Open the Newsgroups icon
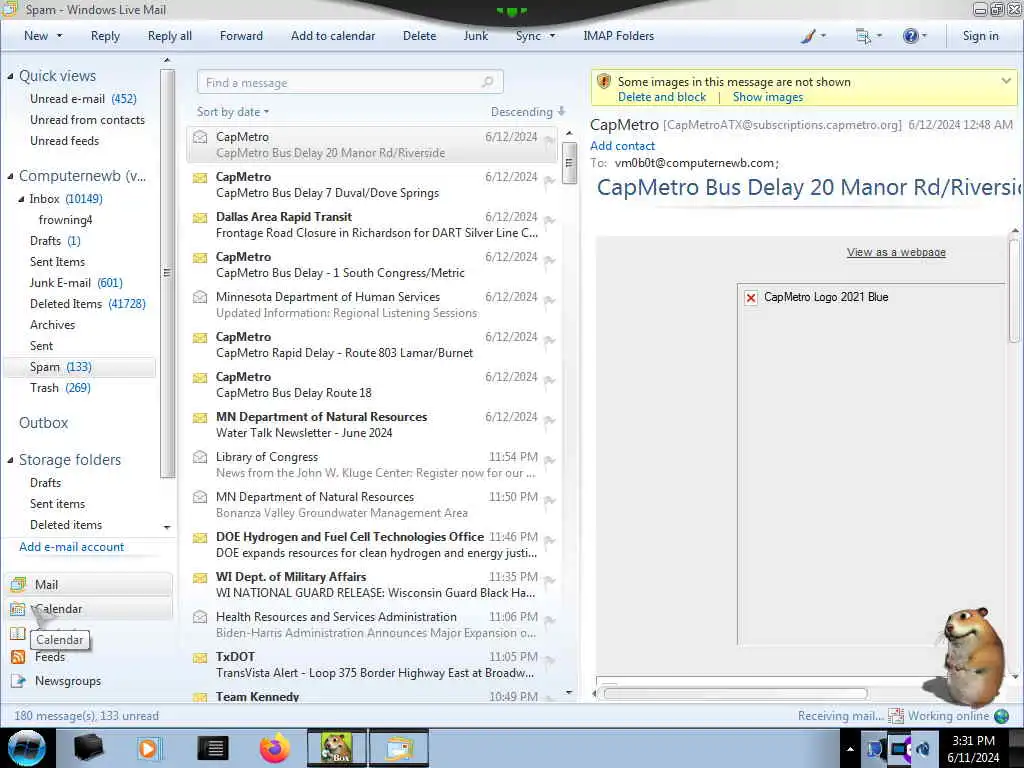Screen dimensions: 1024x768 click(x=18, y=681)
